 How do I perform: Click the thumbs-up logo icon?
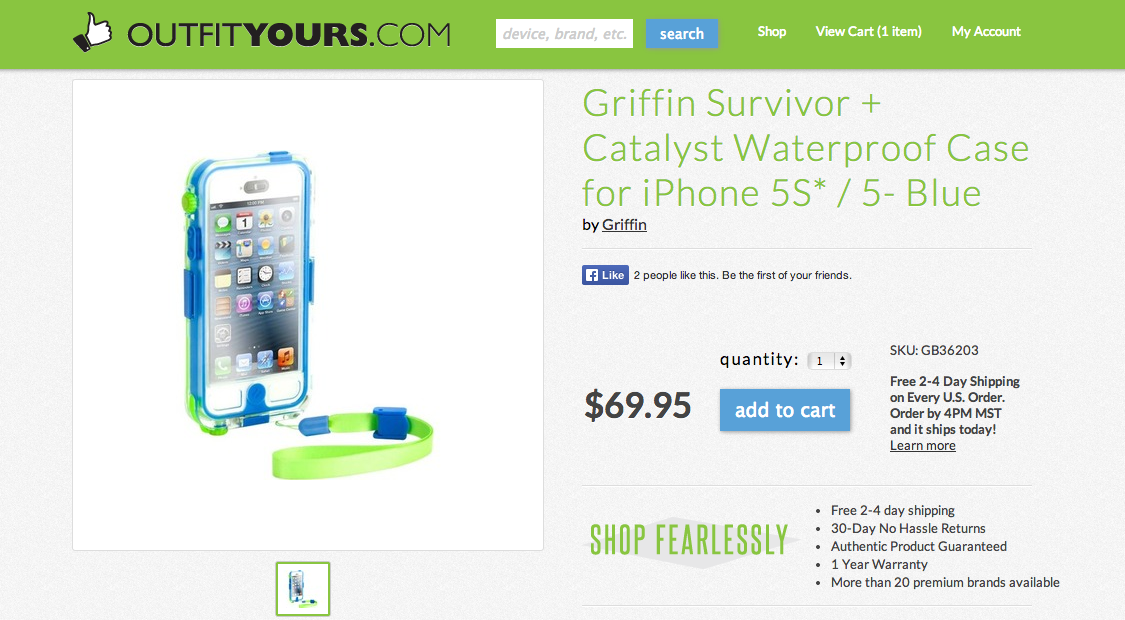[x=93, y=32]
